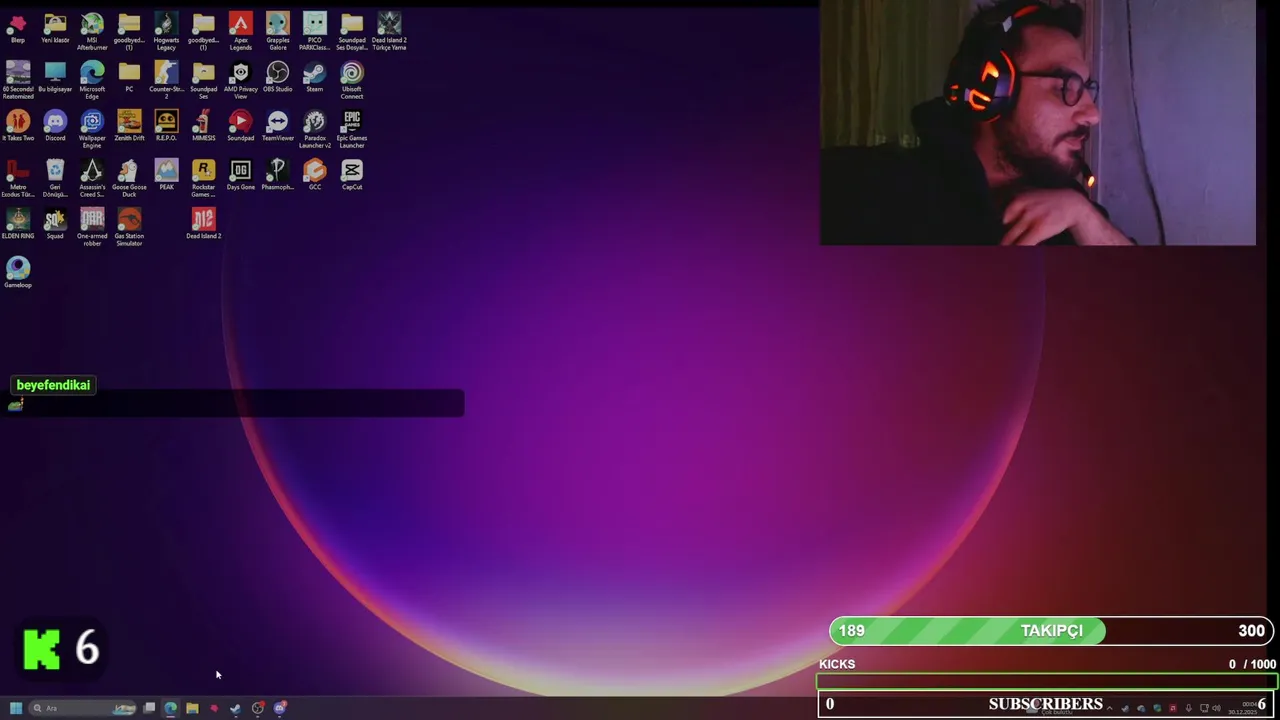This screenshot has height=720, width=1280.
Task: Launch Ubisoft Connect shortcut
Action: pos(352,80)
